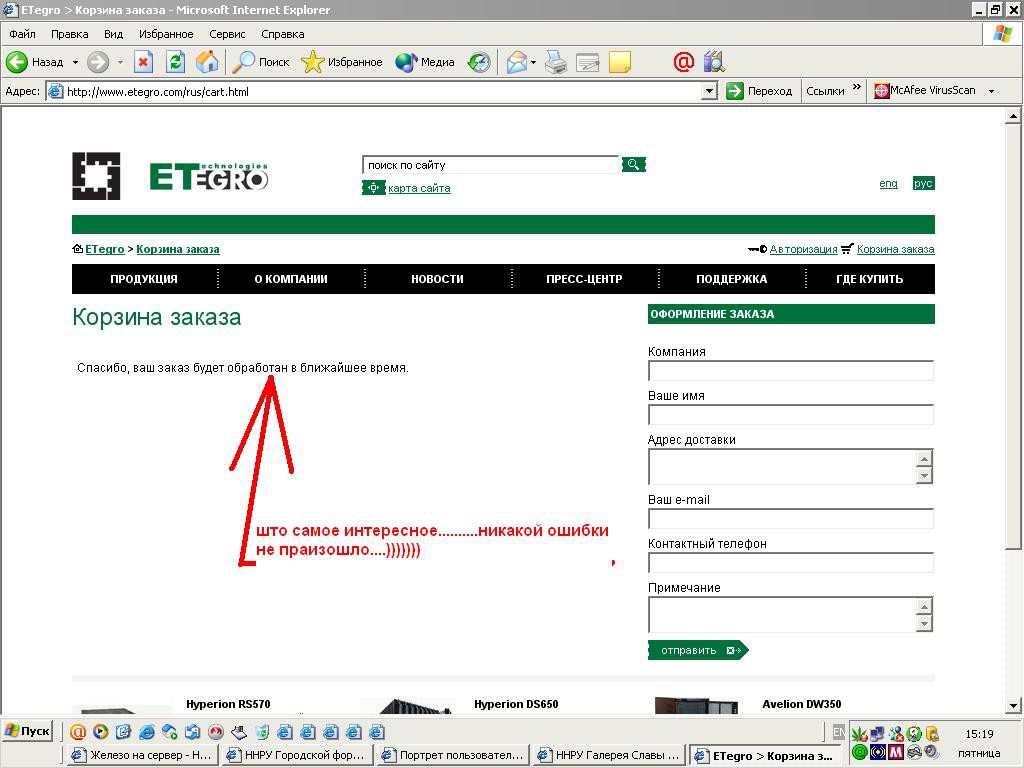The image size is (1024, 768).
Task: Open the Back button history dropdown arrow
Action: (75, 62)
